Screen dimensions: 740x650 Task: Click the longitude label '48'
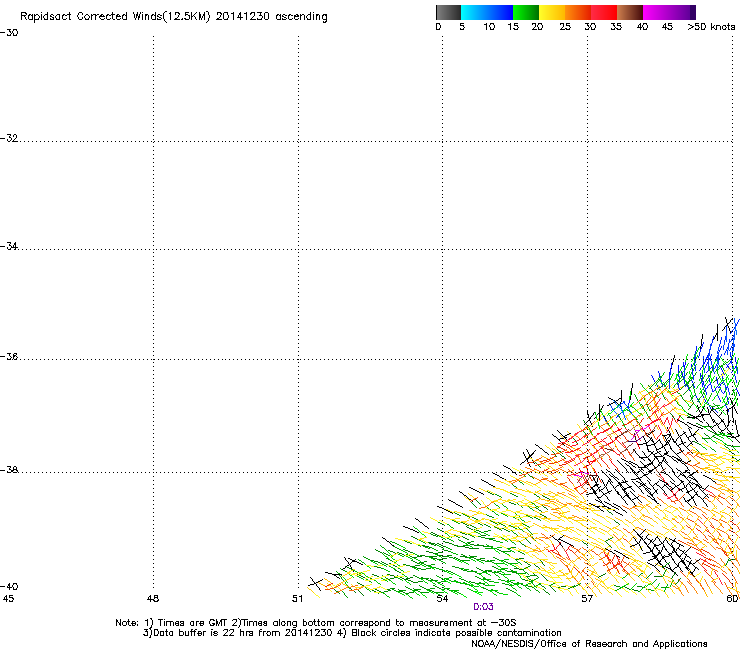153,599
